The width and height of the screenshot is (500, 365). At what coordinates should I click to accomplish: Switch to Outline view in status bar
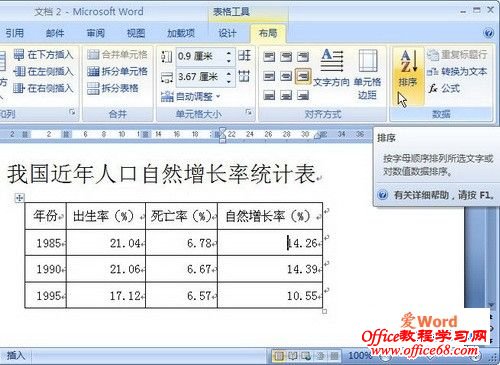(x=320, y=356)
